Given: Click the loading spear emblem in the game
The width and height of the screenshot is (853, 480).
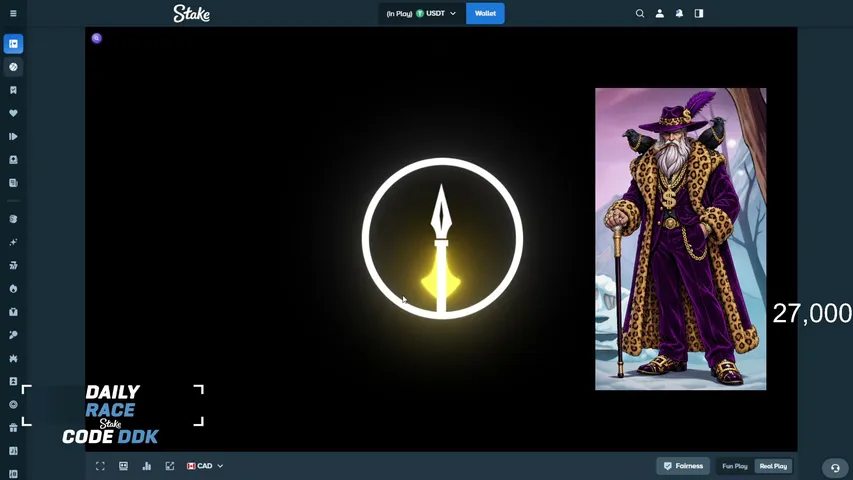Looking at the screenshot, I should tap(442, 238).
